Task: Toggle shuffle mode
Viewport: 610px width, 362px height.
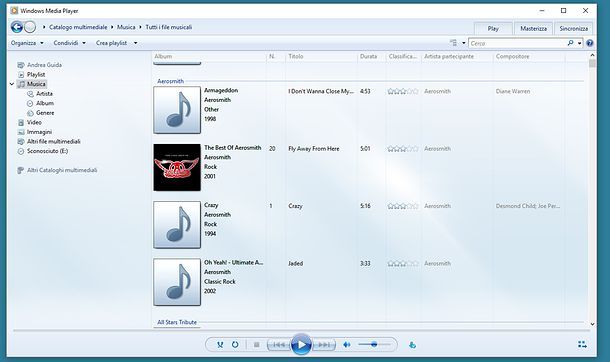Action: [x=220, y=345]
